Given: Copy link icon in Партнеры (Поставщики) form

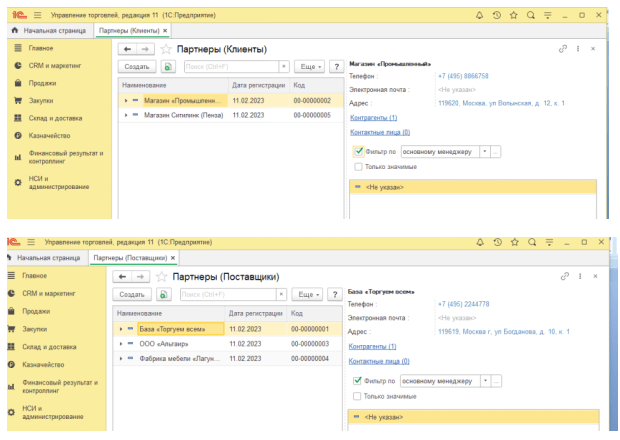Looking at the screenshot, I should (x=565, y=276).
